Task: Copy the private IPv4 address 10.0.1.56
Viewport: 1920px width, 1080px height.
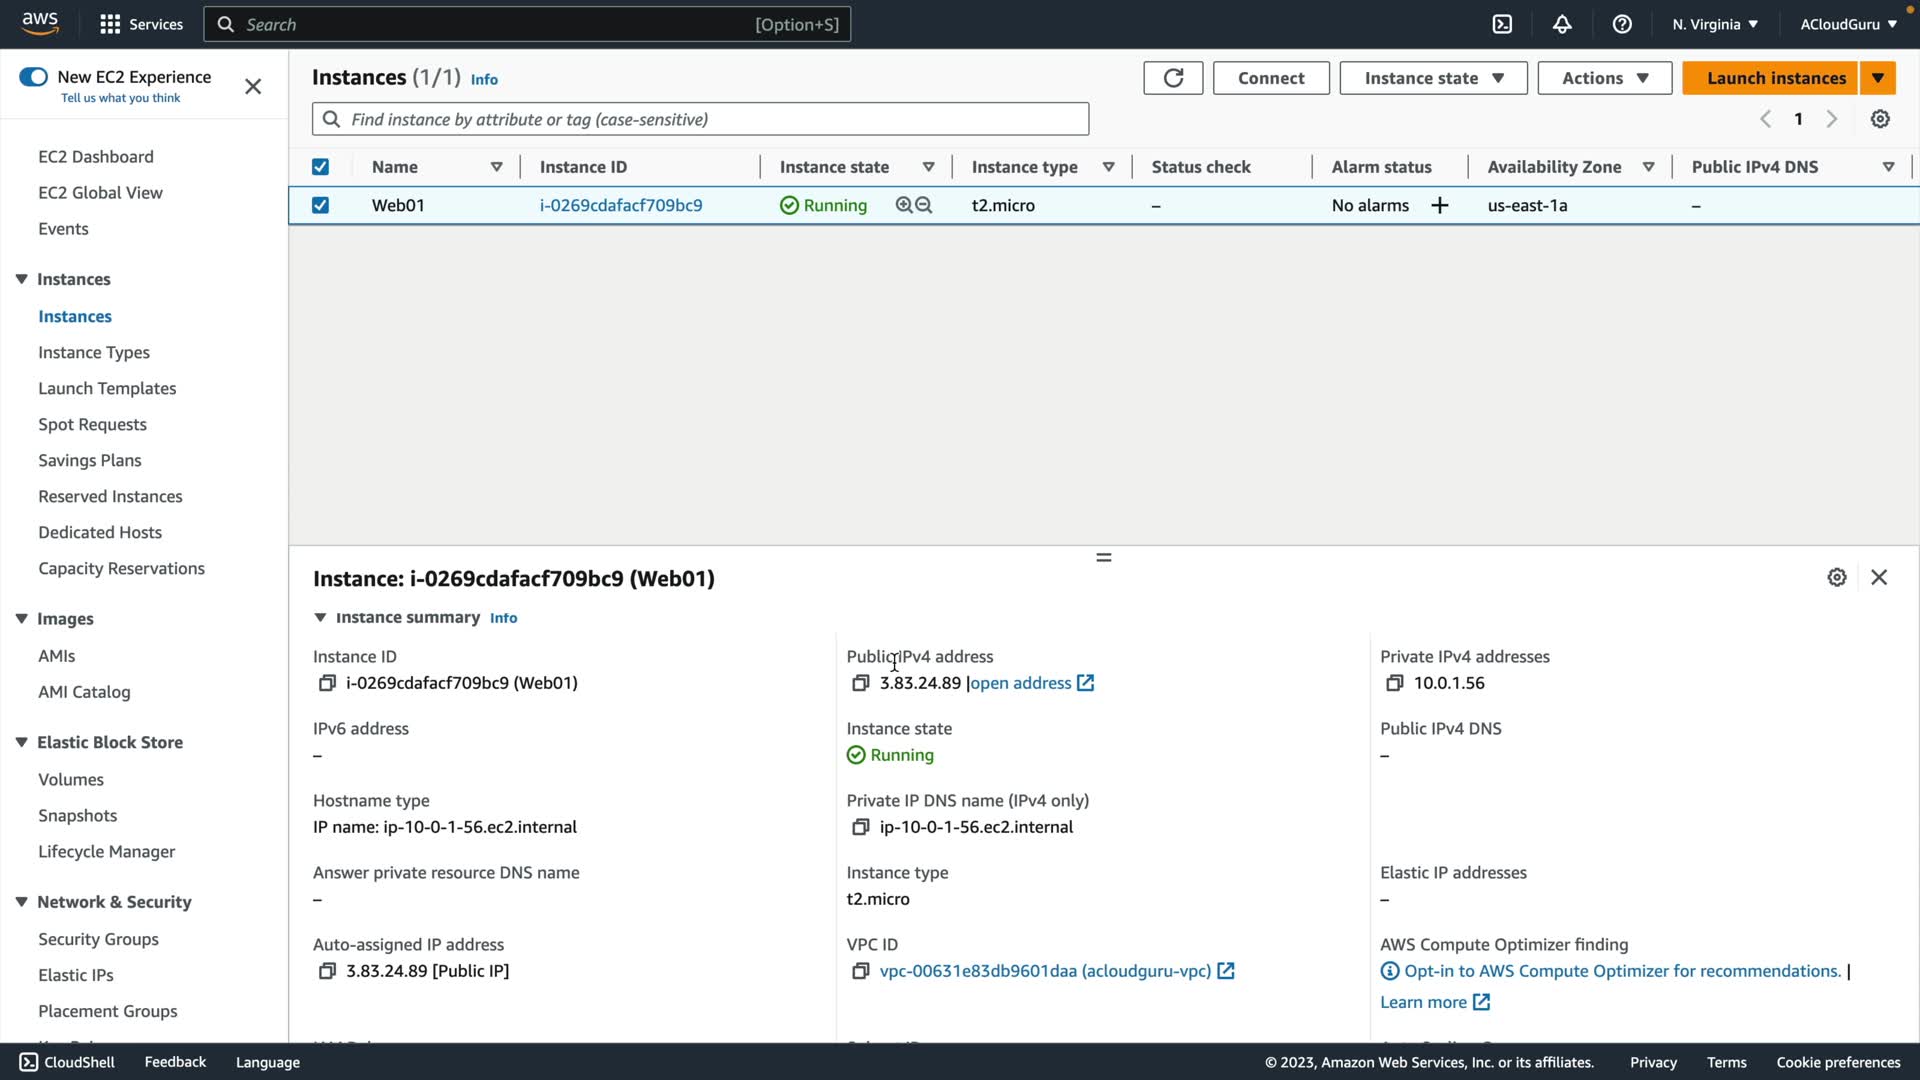Action: [x=1394, y=683]
